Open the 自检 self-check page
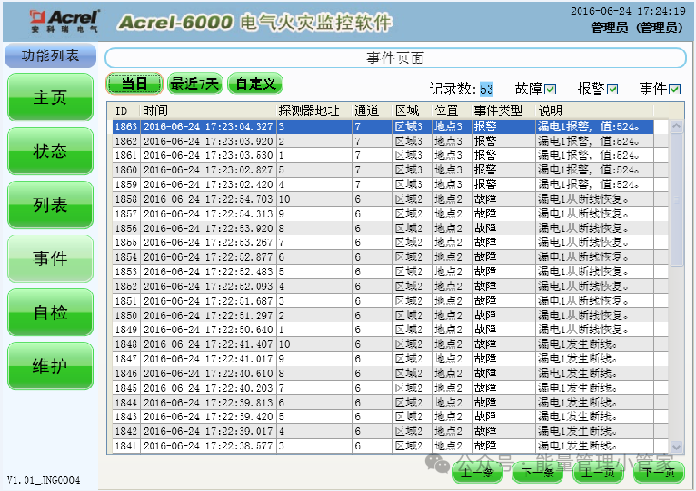 click(50, 312)
